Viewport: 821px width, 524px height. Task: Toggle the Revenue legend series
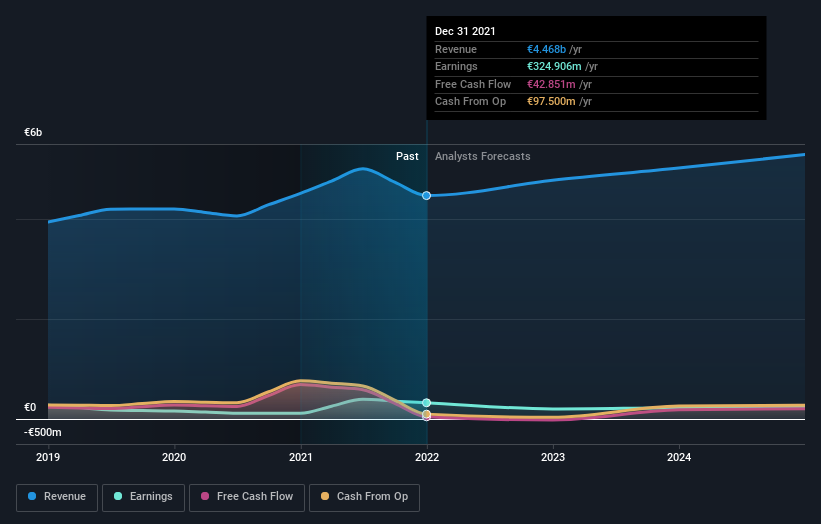57,497
